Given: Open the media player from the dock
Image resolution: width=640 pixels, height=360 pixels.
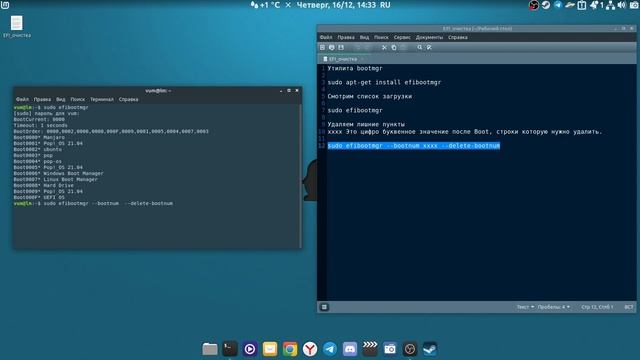Looking at the screenshot, I should 250,349.
